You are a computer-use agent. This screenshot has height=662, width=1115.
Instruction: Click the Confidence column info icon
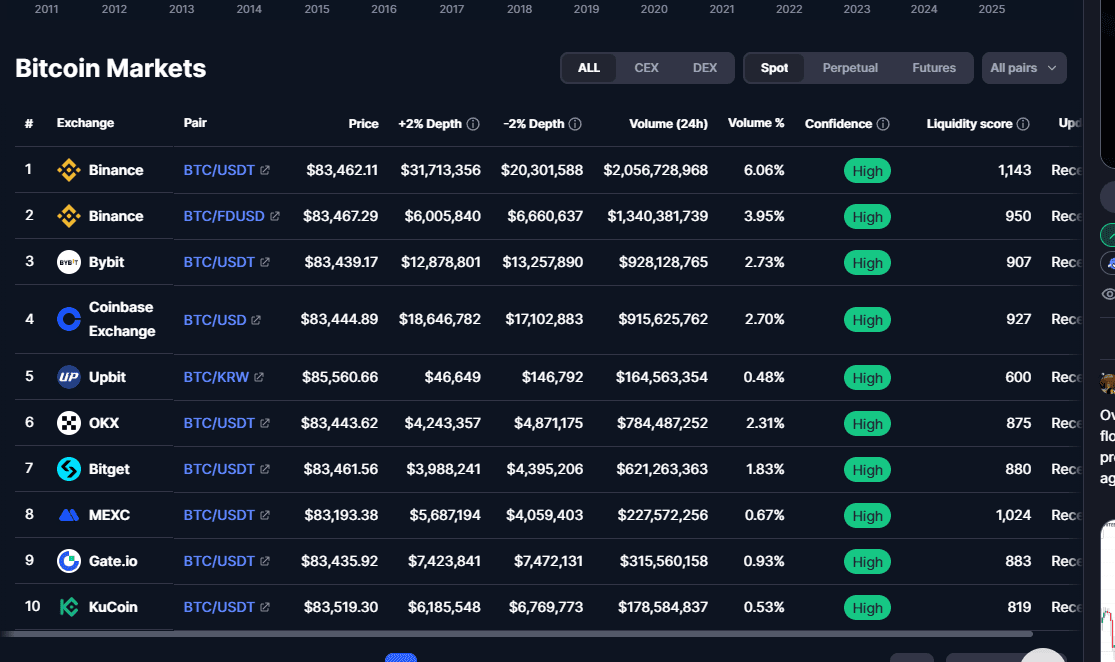pos(884,123)
